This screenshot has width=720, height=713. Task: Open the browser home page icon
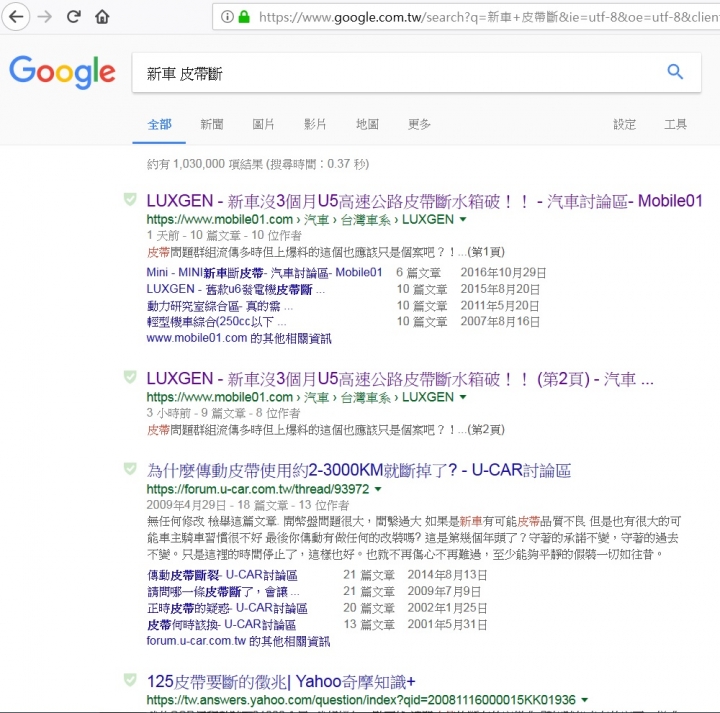pyautogui.click(x=102, y=17)
